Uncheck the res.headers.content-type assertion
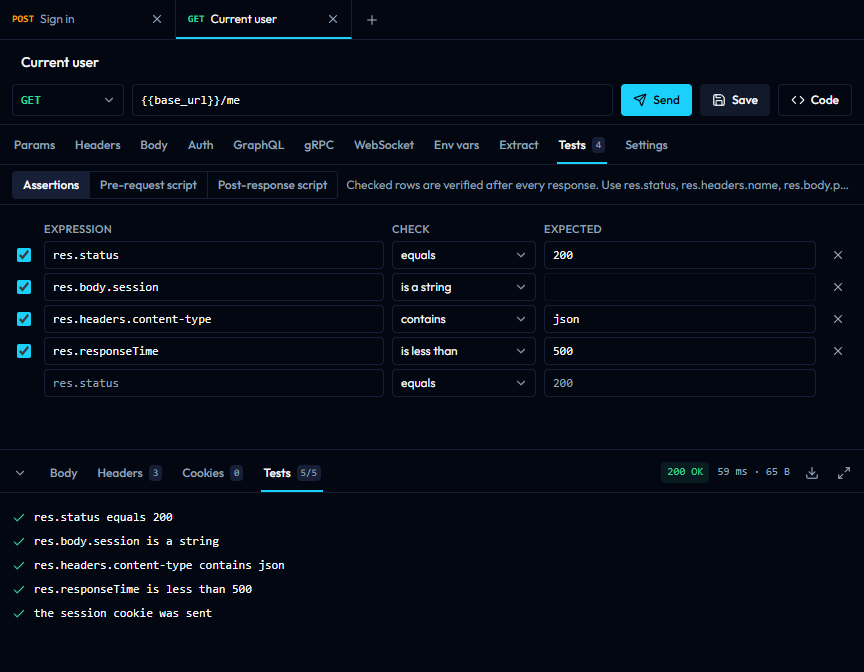Screen dimensions: 864x672 point(24,319)
